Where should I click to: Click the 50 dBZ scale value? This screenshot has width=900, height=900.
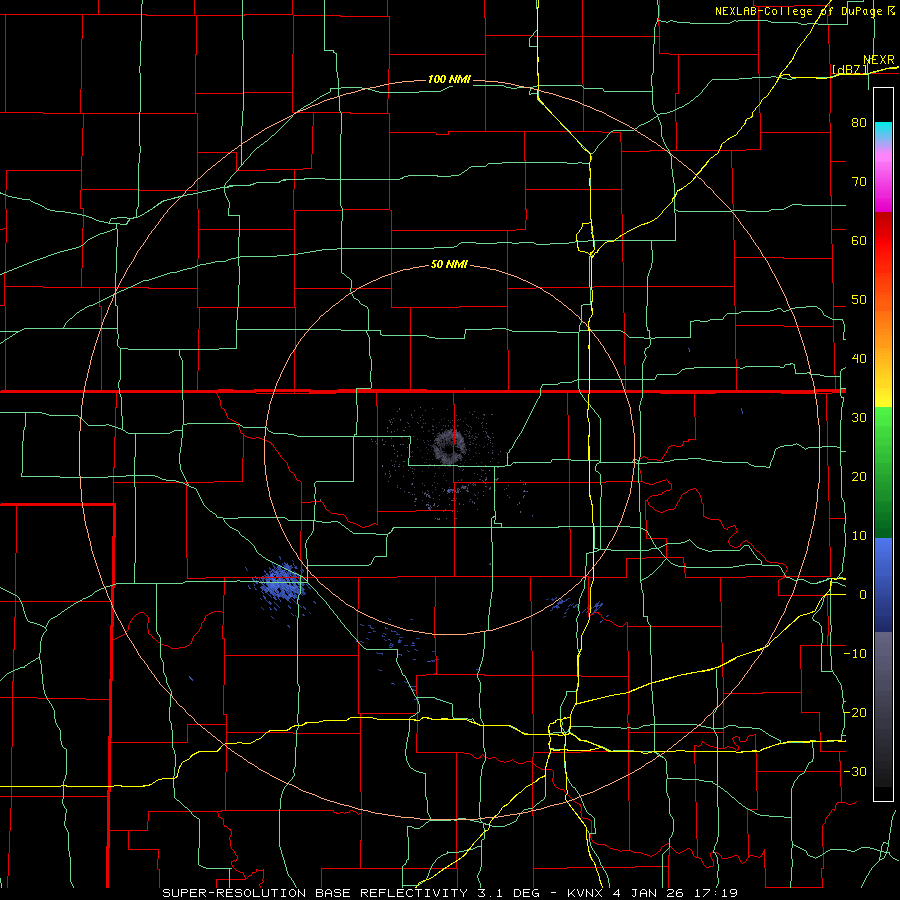pyautogui.click(x=859, y=300)
